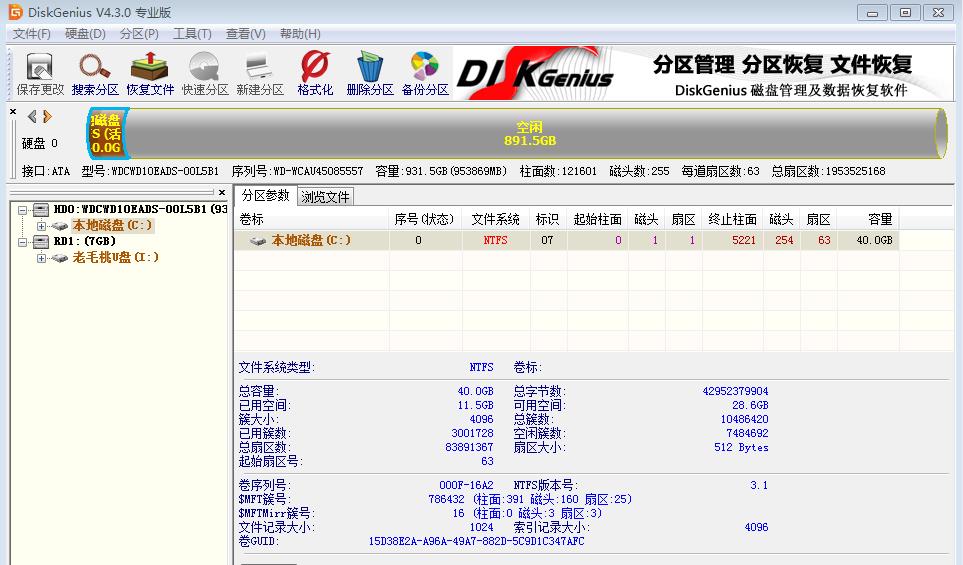Image resolution: width=963 pixels, height=565 pixels.
Task: Click the 硬盘 0 disk label
Action: [x=40, y=143]
